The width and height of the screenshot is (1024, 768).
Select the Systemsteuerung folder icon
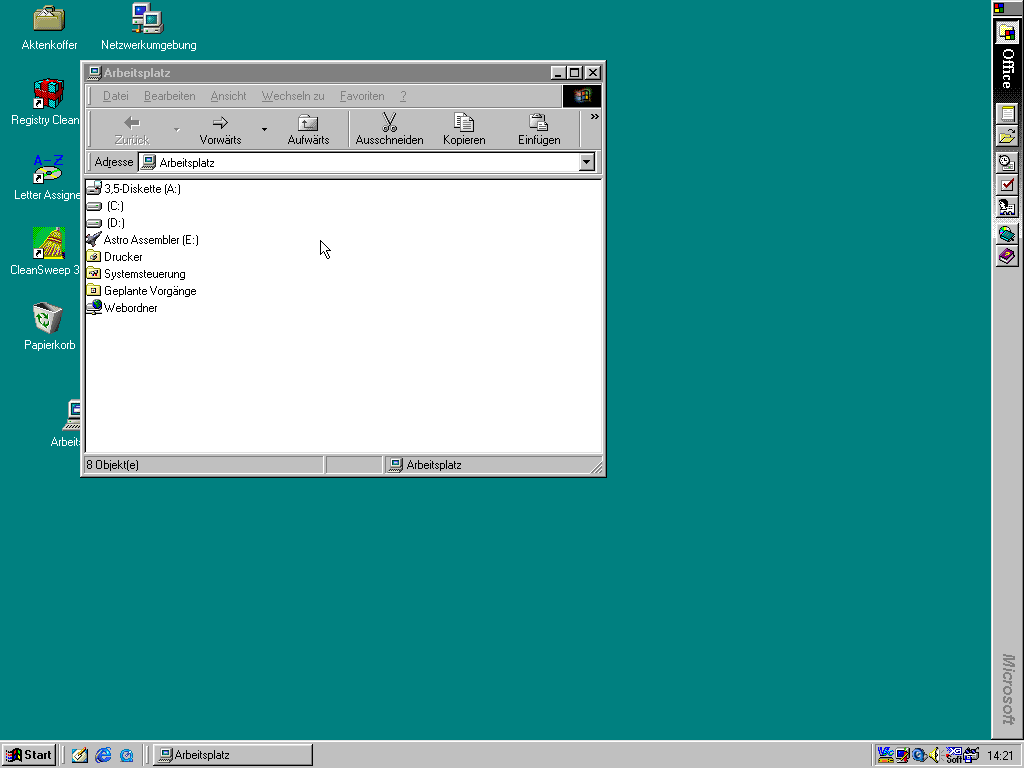click(x=94, y=274)
